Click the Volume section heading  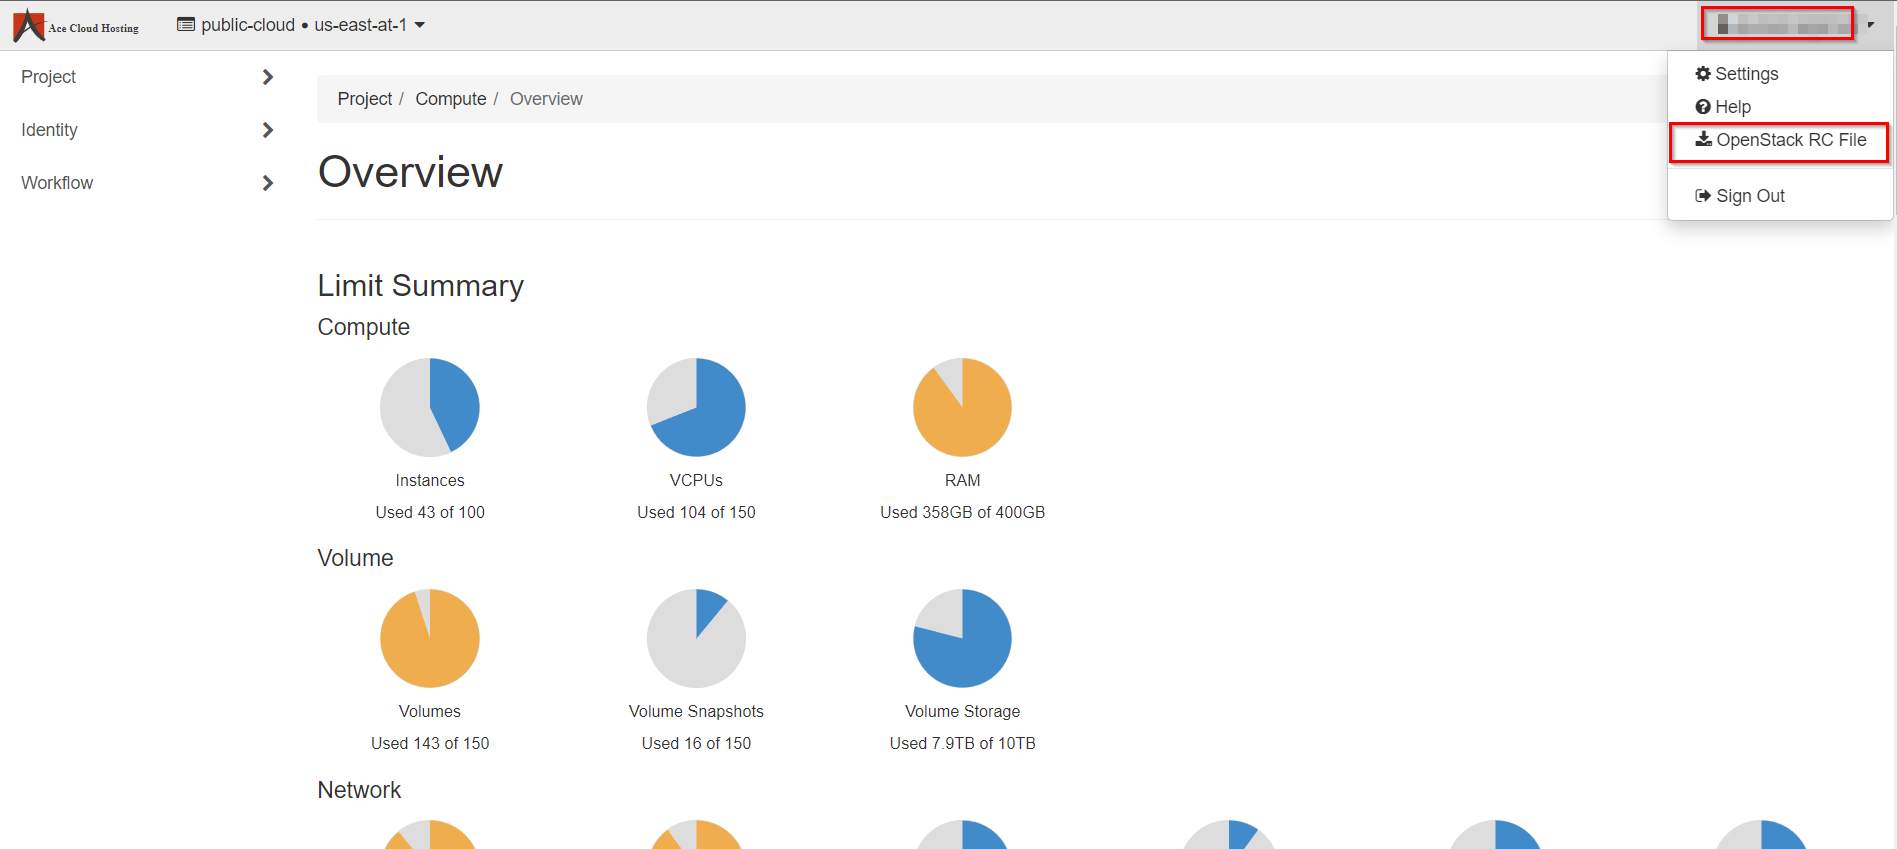point(355,558)
